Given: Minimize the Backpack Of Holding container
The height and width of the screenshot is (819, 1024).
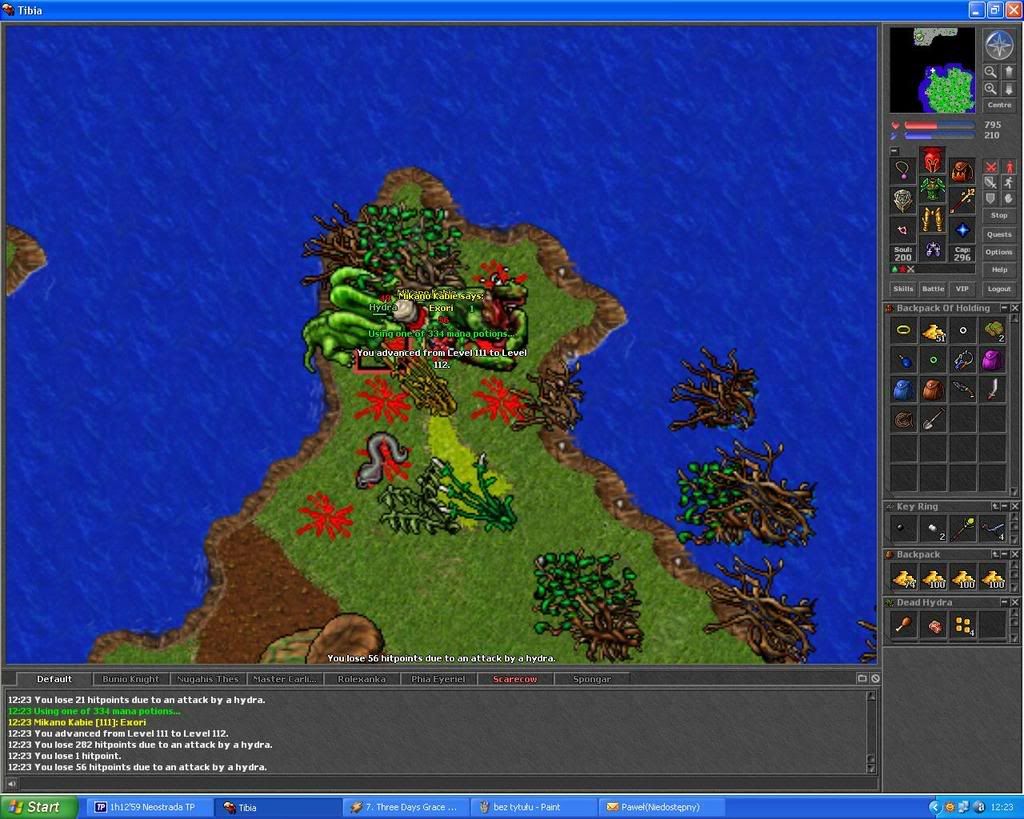Looking at the screenshot, I should click(x=1004, y=308).
